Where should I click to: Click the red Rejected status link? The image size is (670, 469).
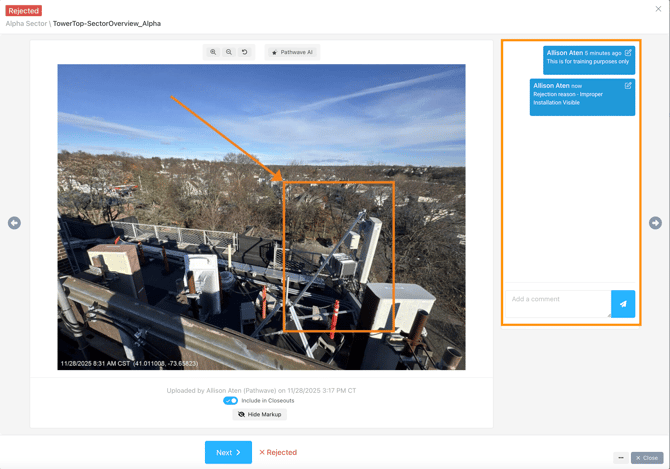pyautogui.click(x=278, y=452)
